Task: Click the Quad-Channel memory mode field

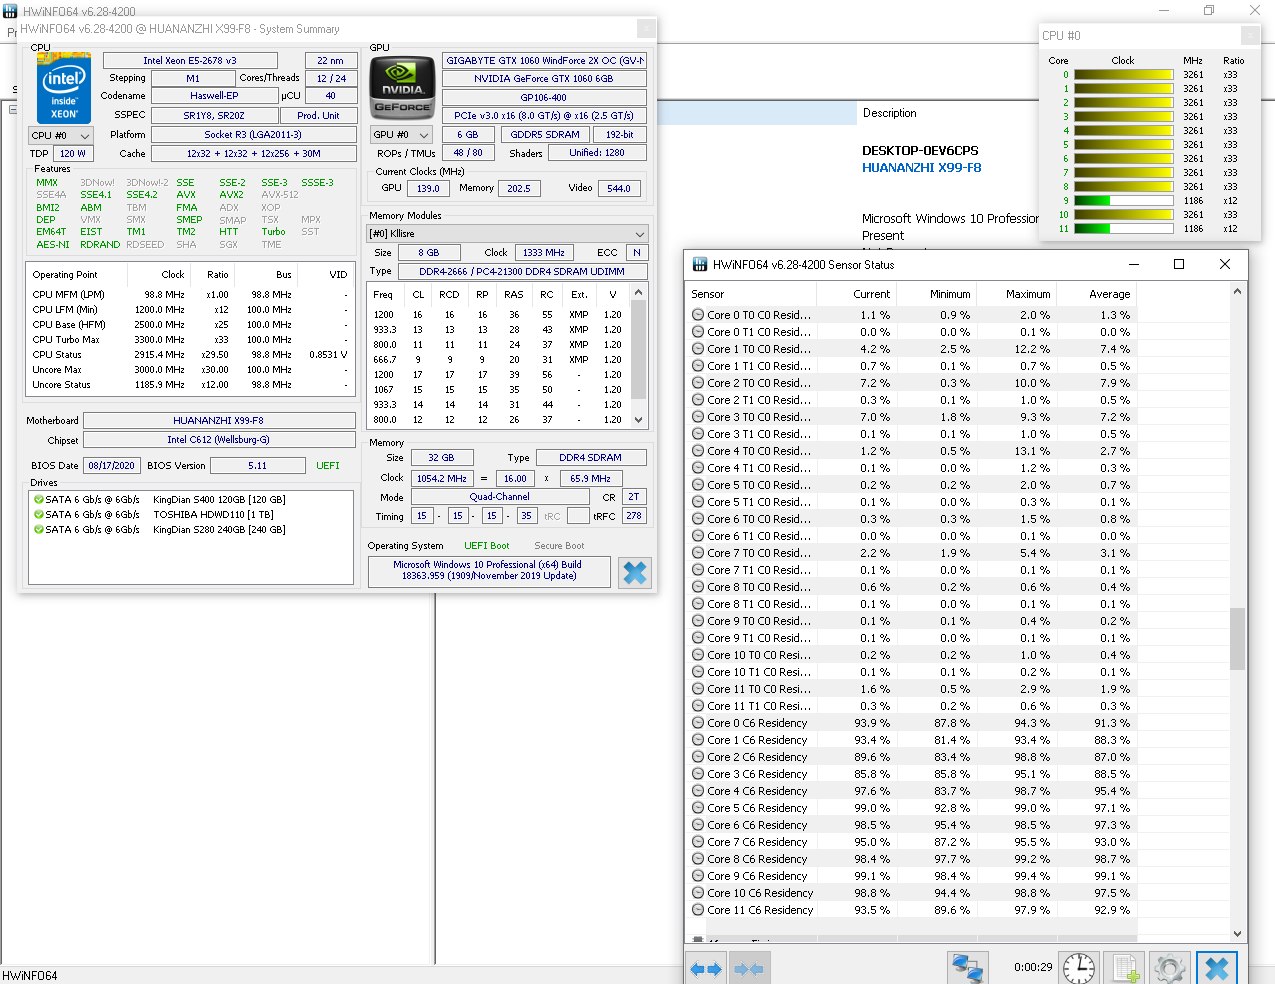Action: coord(499,497)
